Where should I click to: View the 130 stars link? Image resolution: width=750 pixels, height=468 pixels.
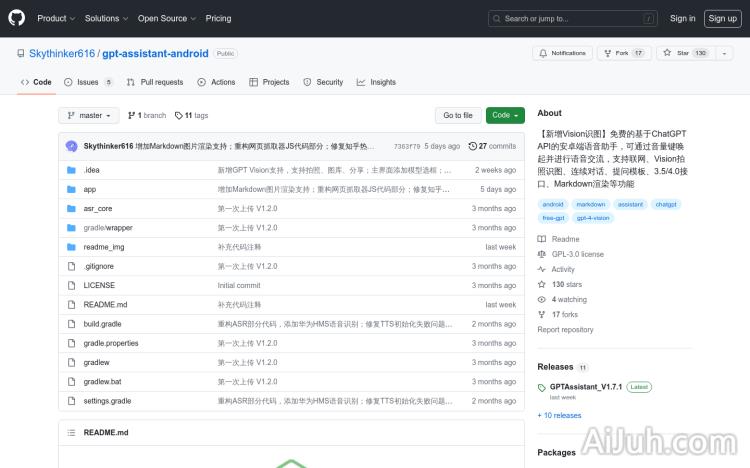point(560,284)
